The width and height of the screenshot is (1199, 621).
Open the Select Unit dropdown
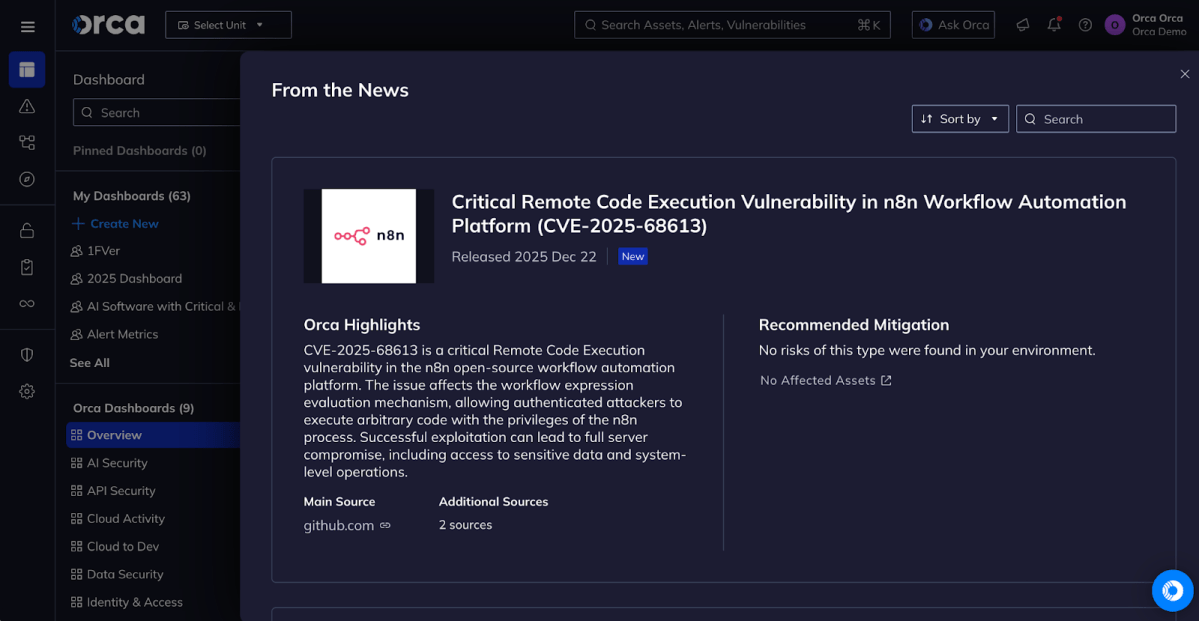pos(228,24)
